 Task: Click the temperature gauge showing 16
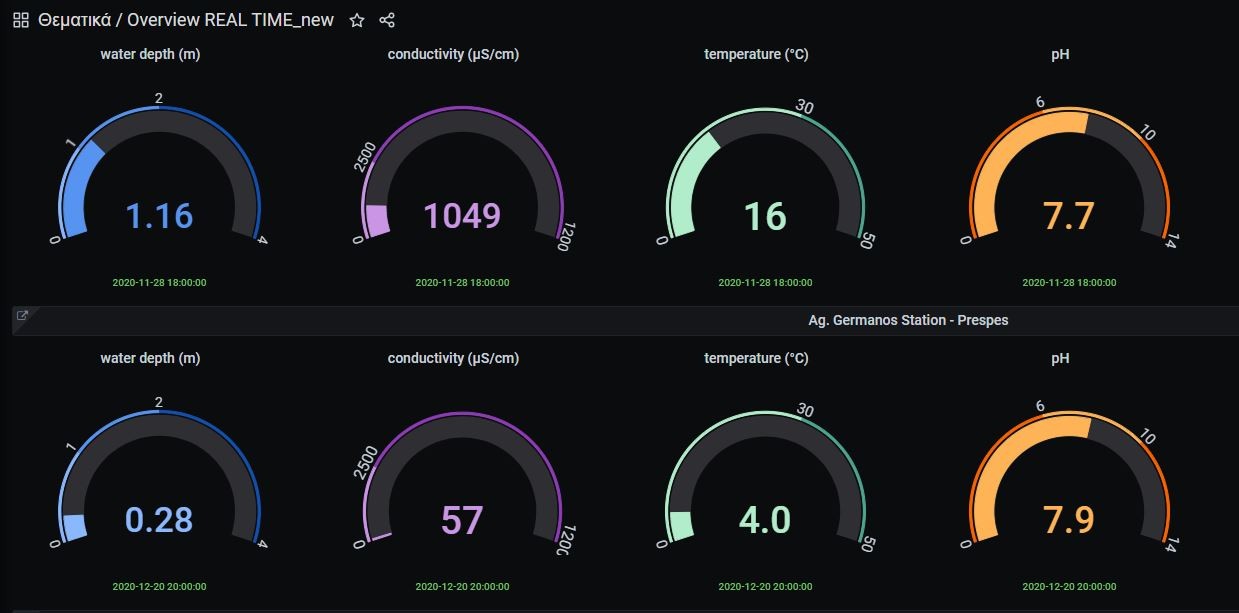click(x=764, y=215)
